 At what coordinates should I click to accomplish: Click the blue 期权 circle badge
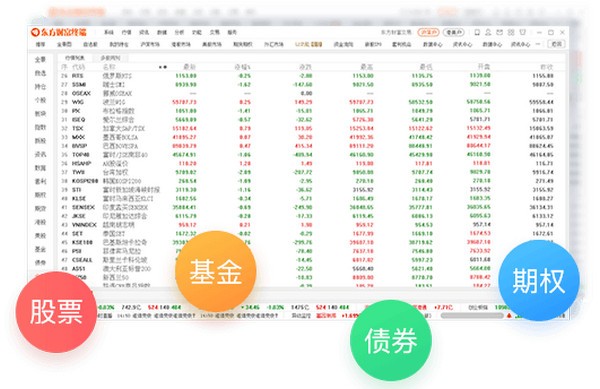539,280
